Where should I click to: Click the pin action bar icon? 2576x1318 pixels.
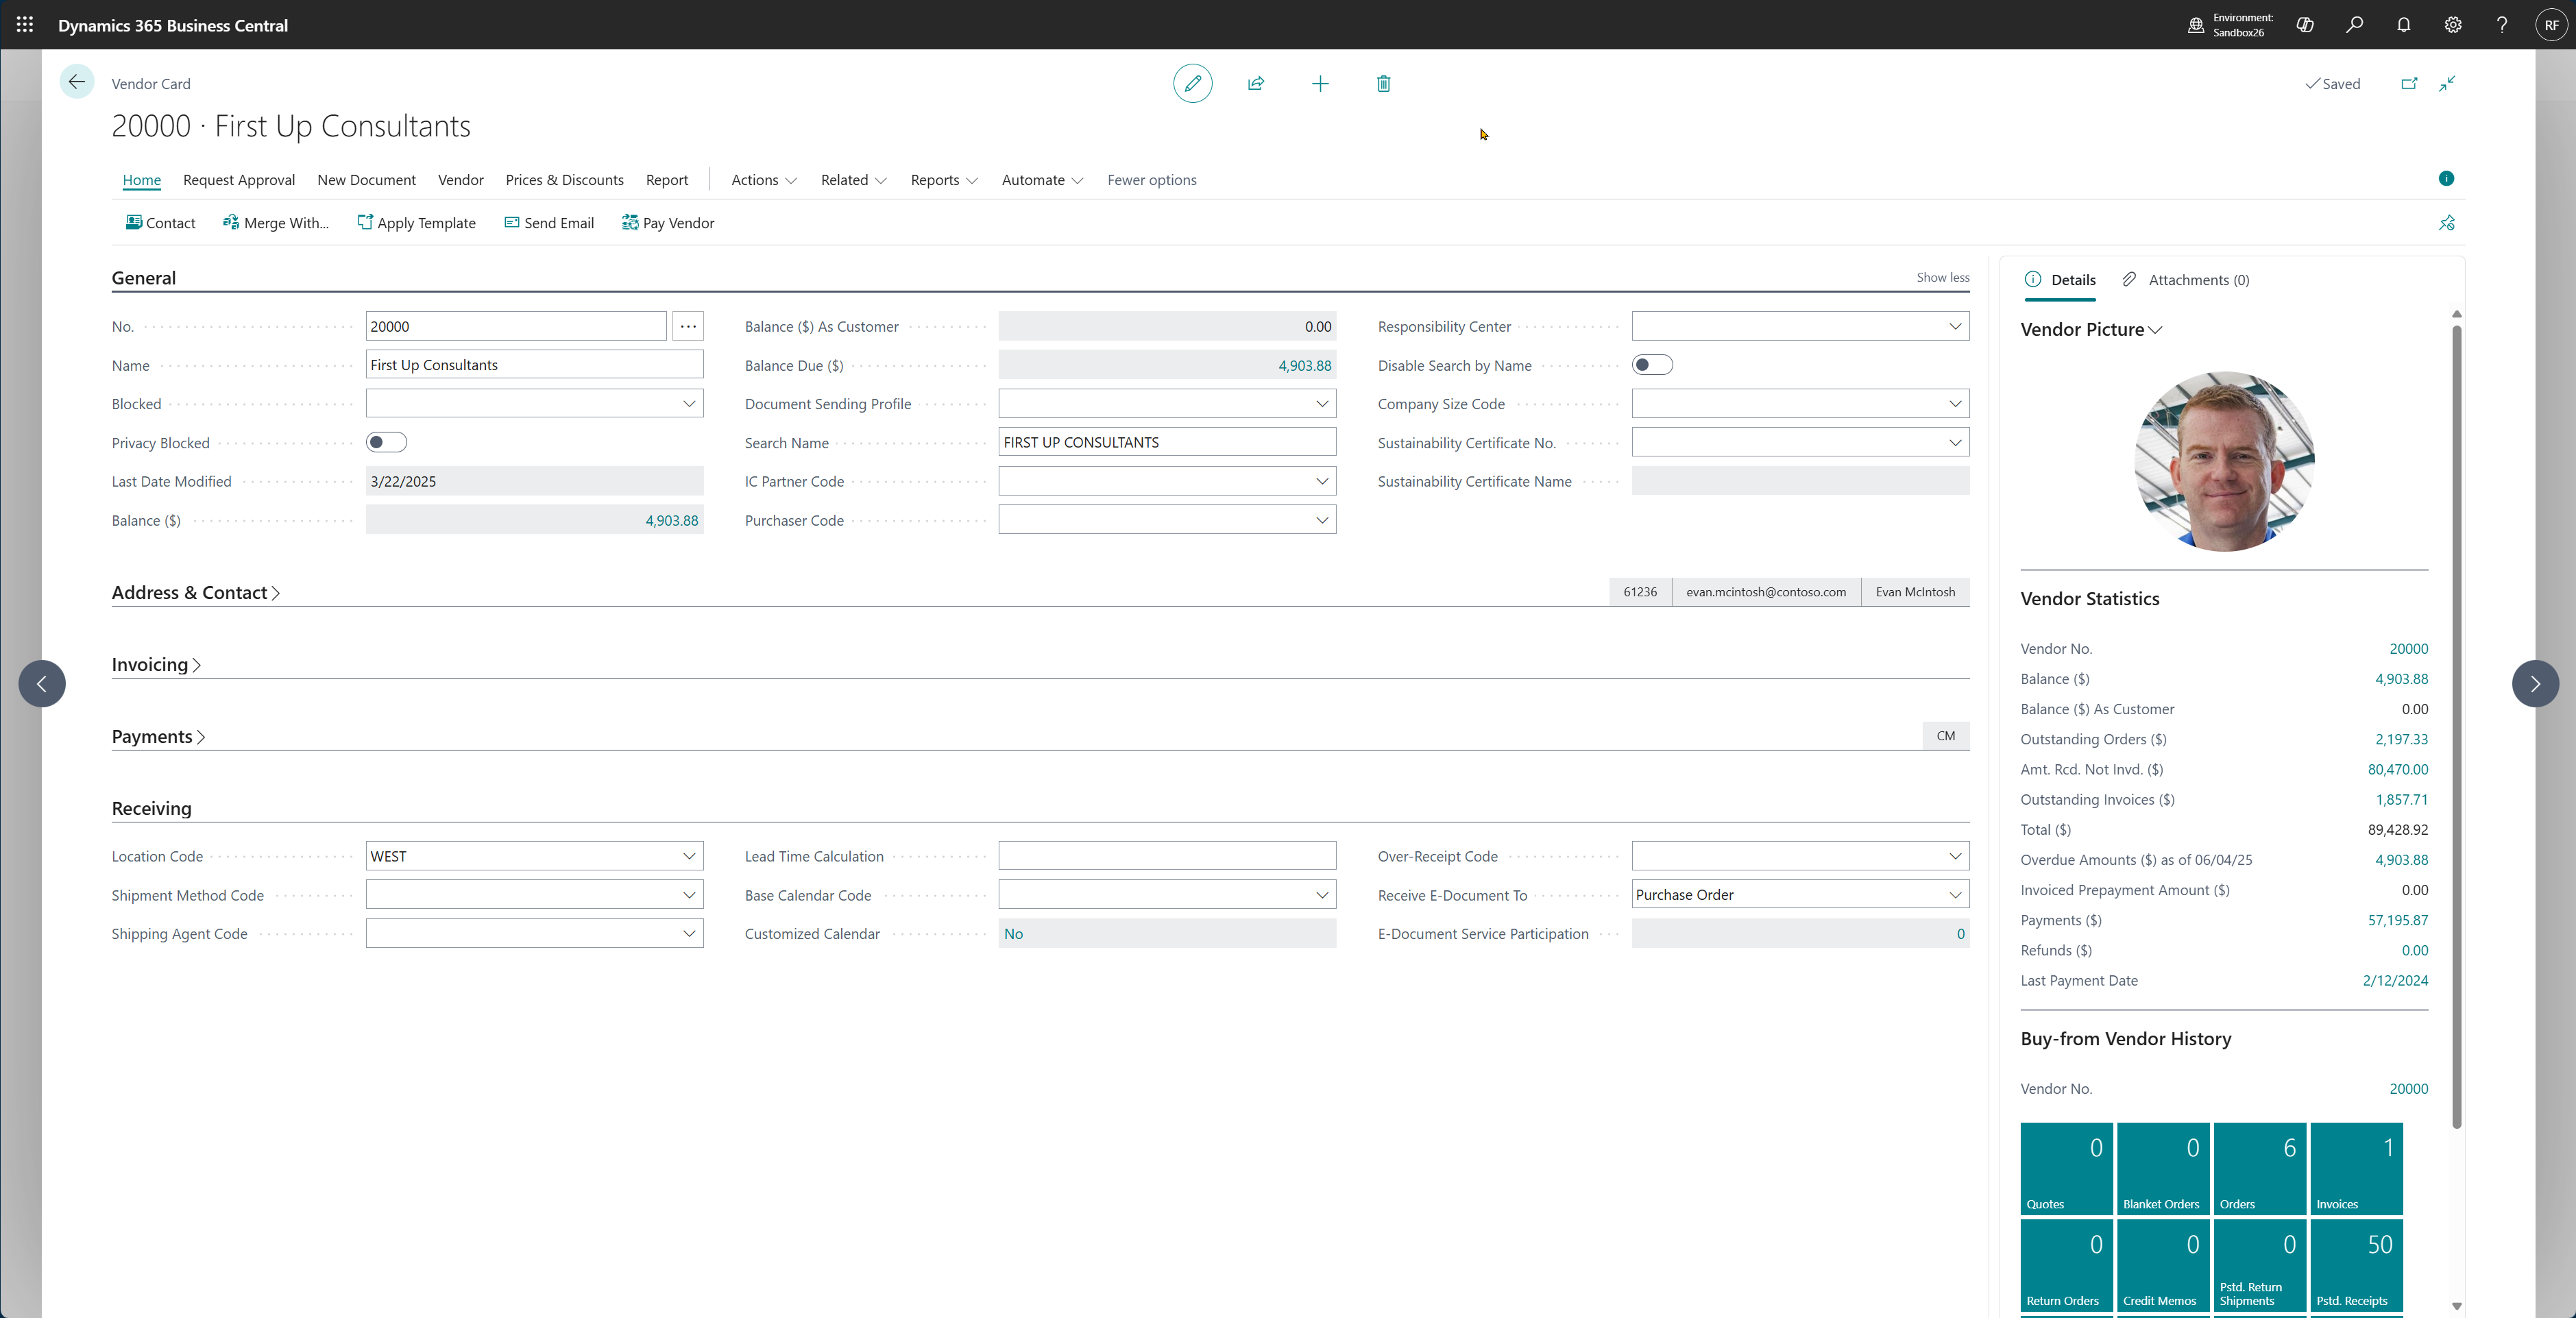point(2446,222)
